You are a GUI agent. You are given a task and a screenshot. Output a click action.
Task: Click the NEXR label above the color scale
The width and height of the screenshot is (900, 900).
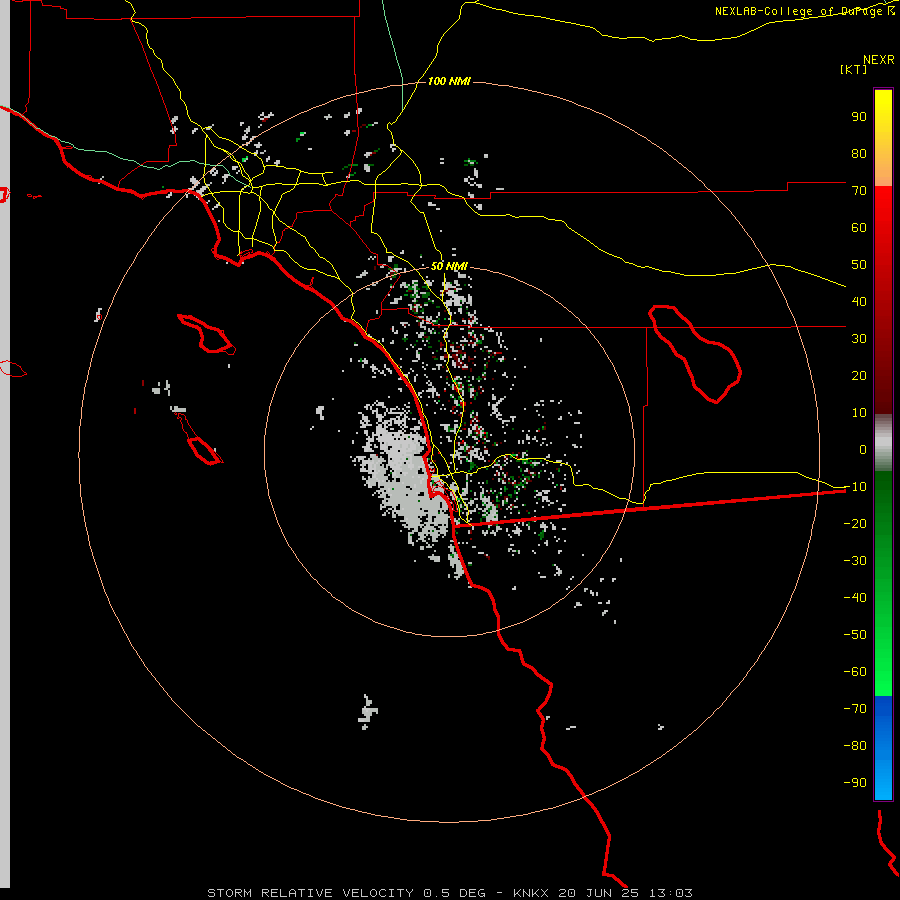pyautogui.click(x=878, y=60)
